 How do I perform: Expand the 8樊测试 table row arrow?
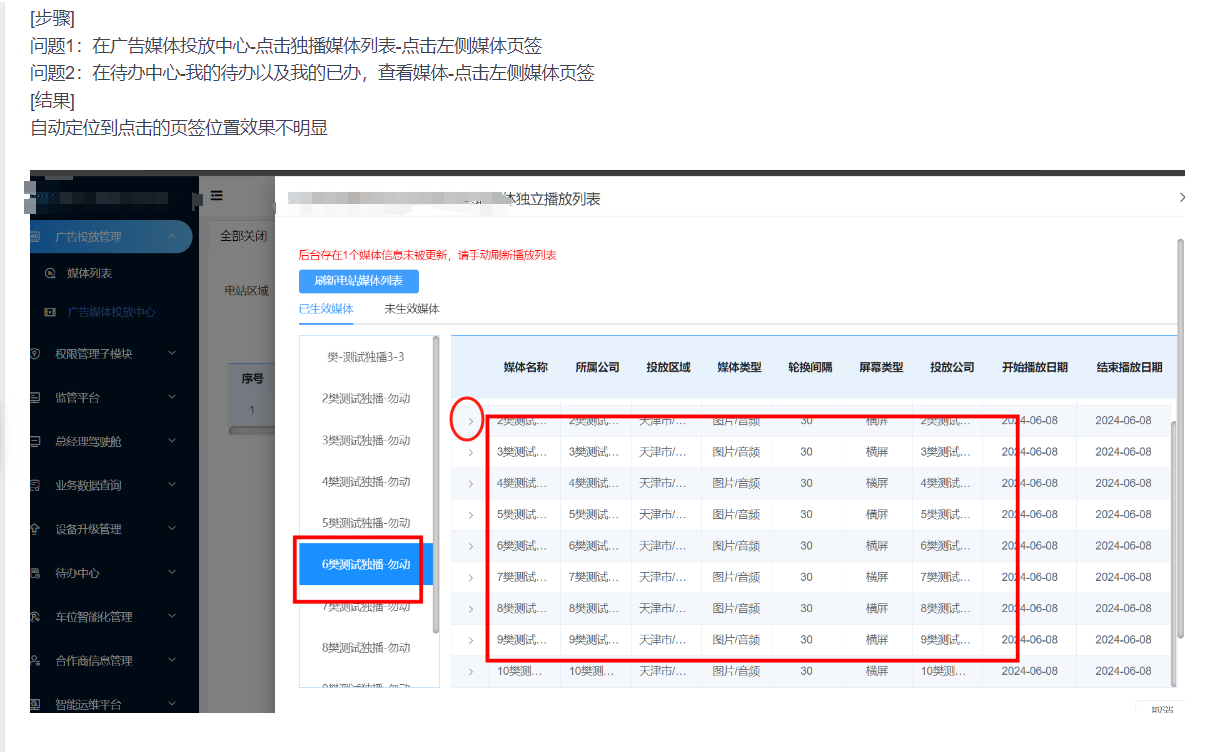(471, 608)
